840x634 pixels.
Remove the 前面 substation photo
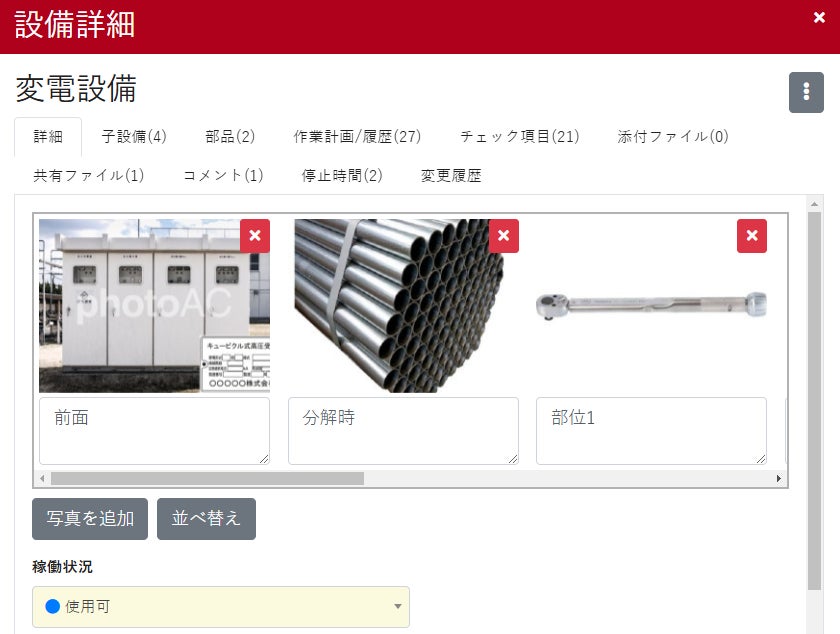[x=255, y=236]
